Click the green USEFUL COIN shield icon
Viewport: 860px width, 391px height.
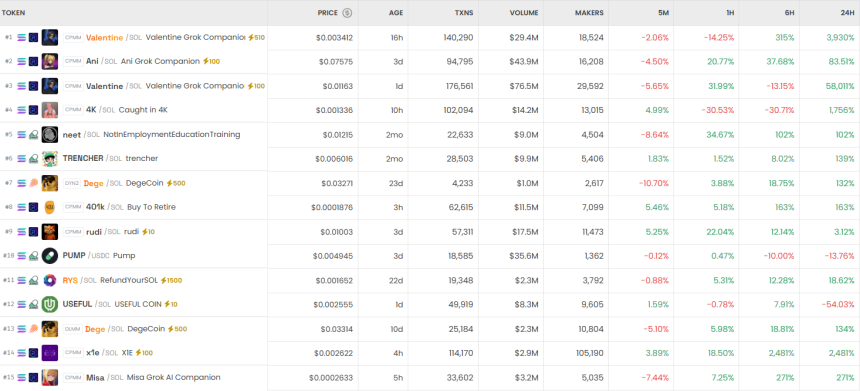[x=50, y=304]
